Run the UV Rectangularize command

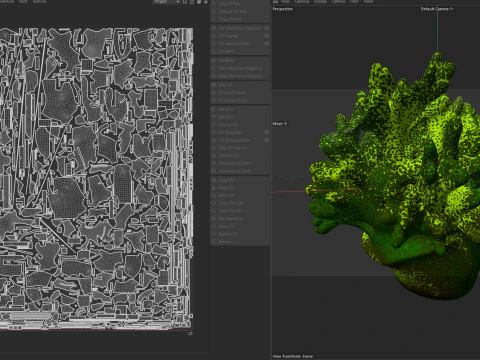[x=237, y=140]
